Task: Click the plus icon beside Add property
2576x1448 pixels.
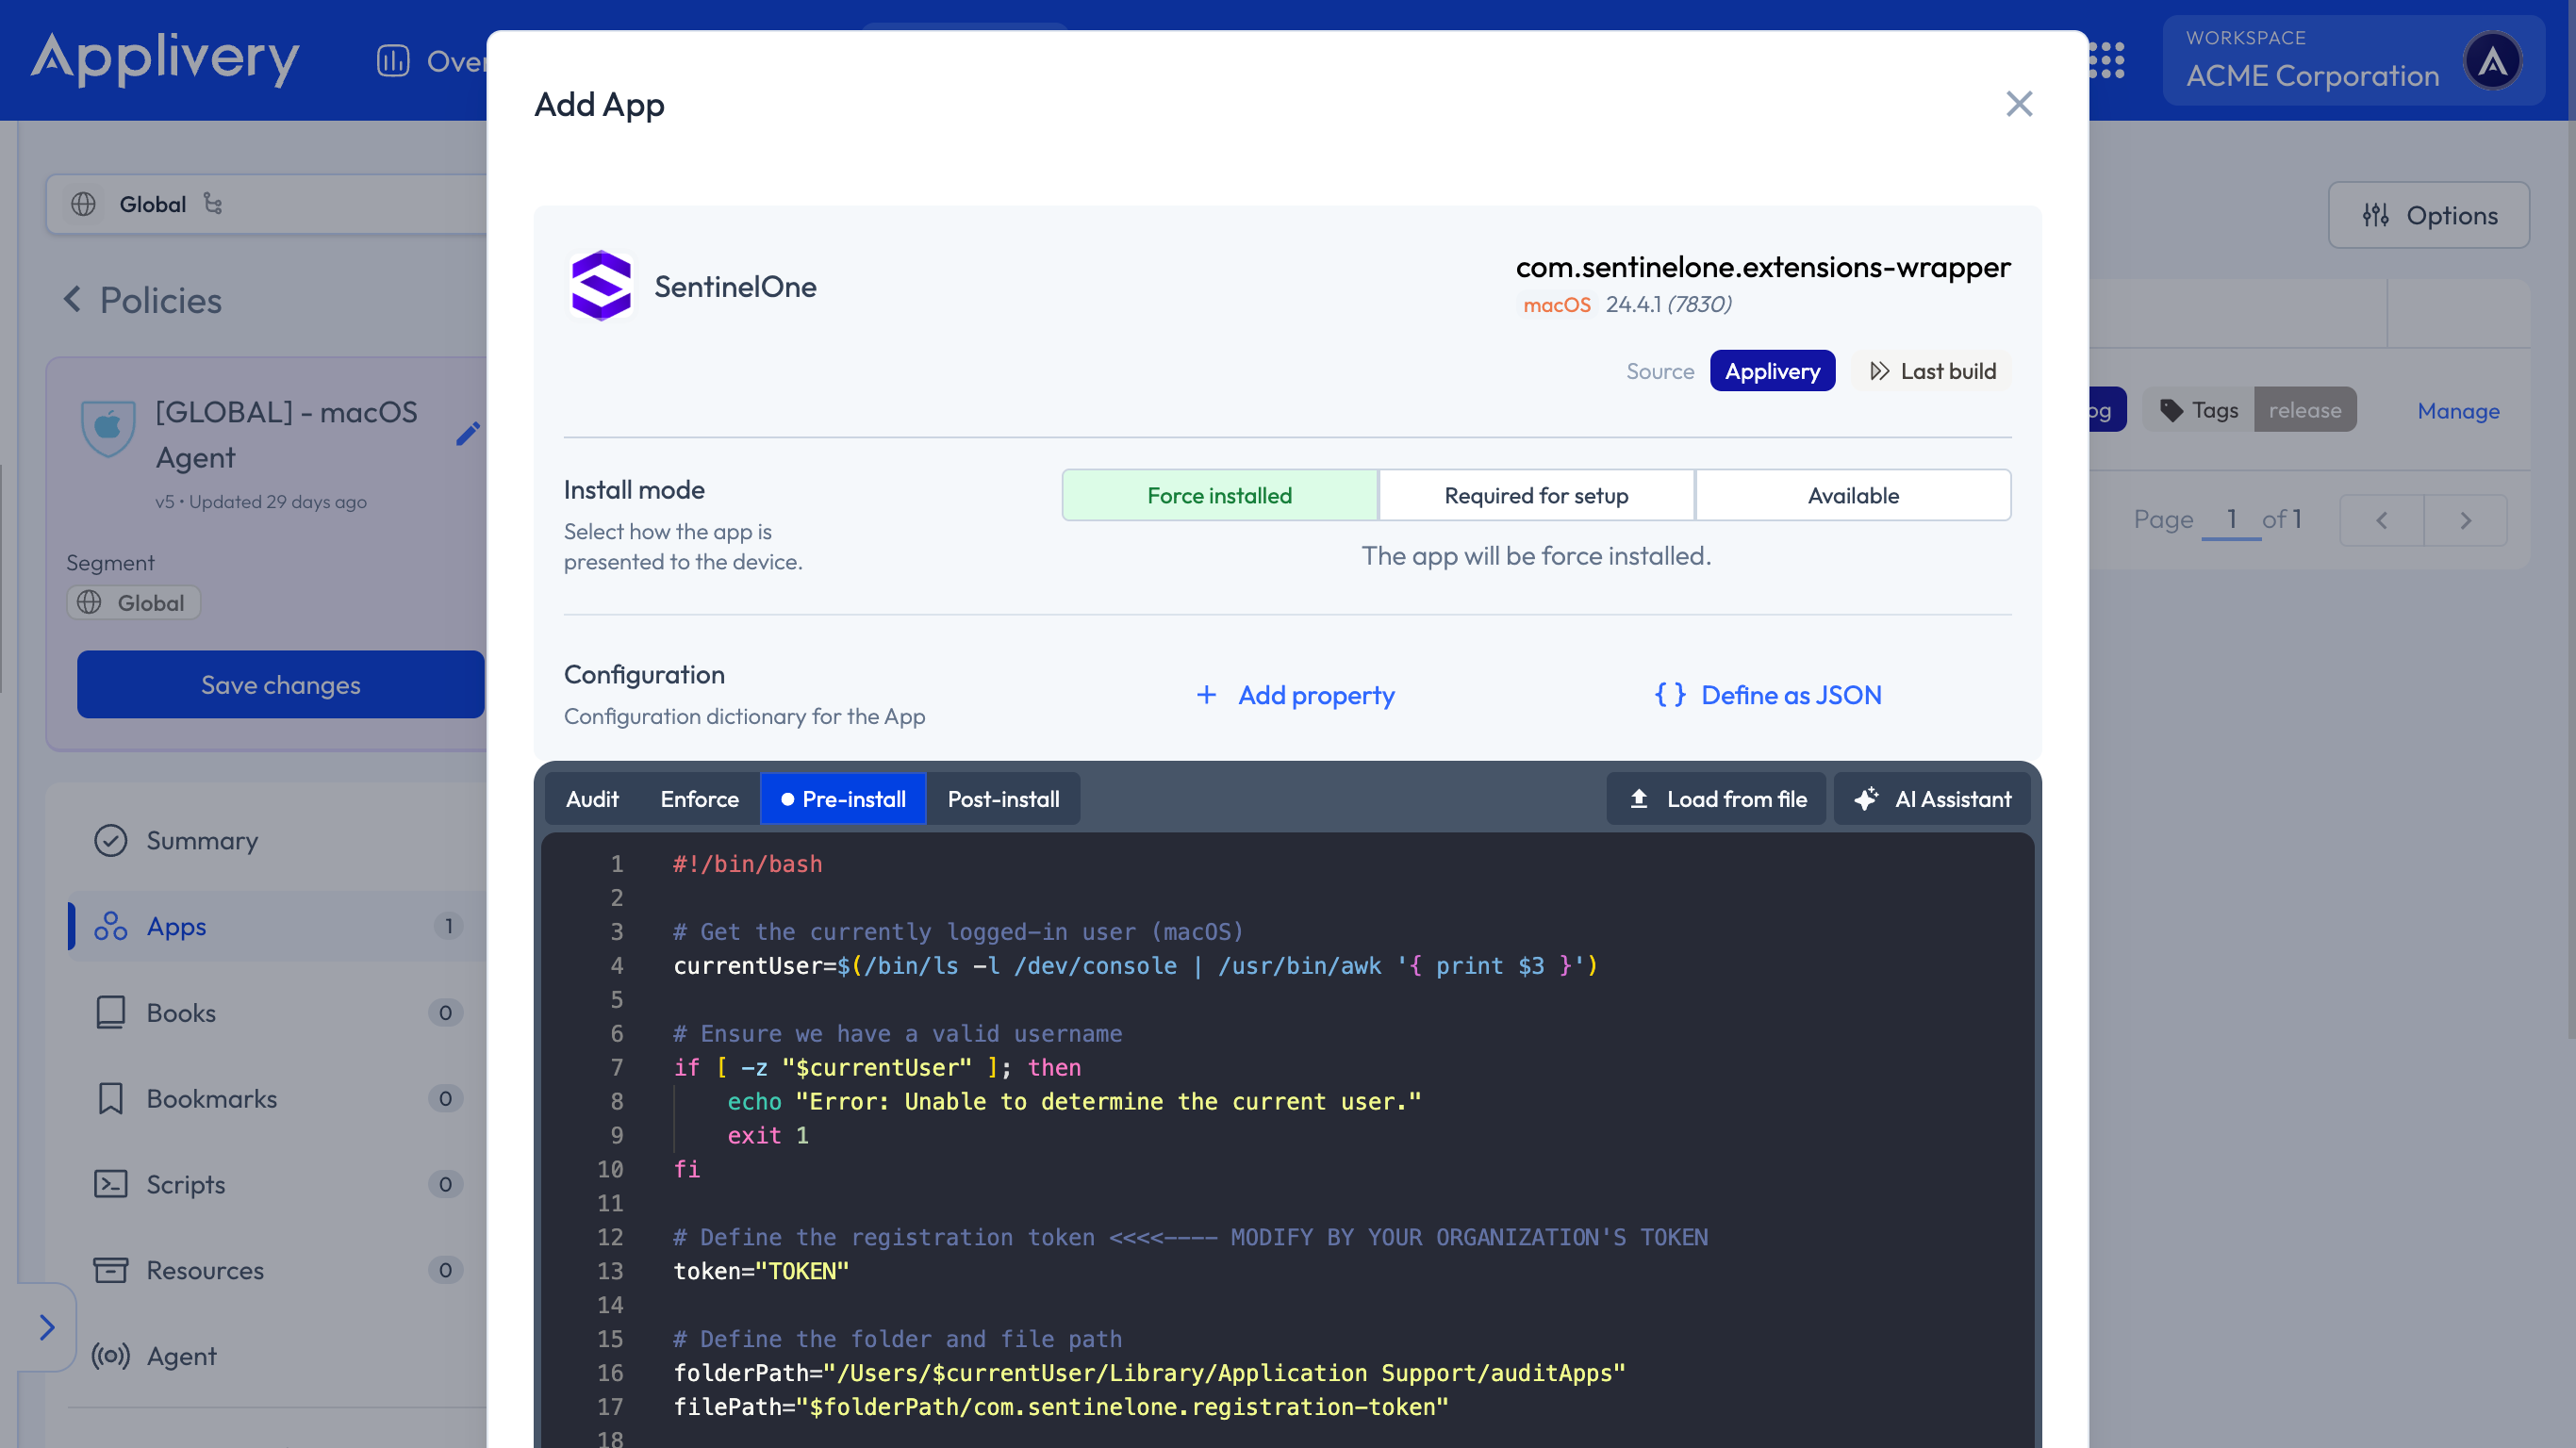Action: tap(1207, 695)
